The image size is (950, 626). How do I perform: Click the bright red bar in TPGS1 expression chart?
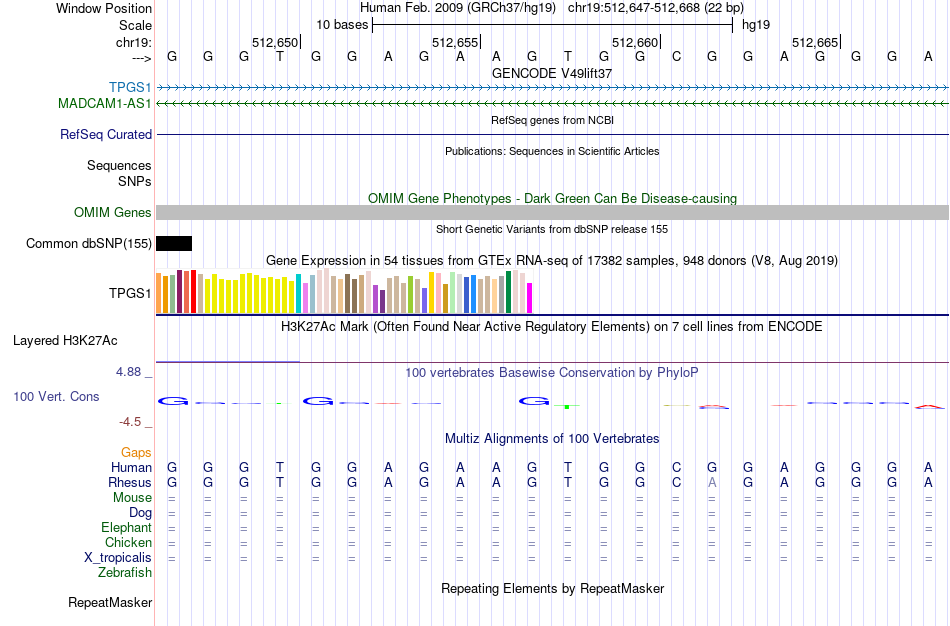click(x=193, y=291)
